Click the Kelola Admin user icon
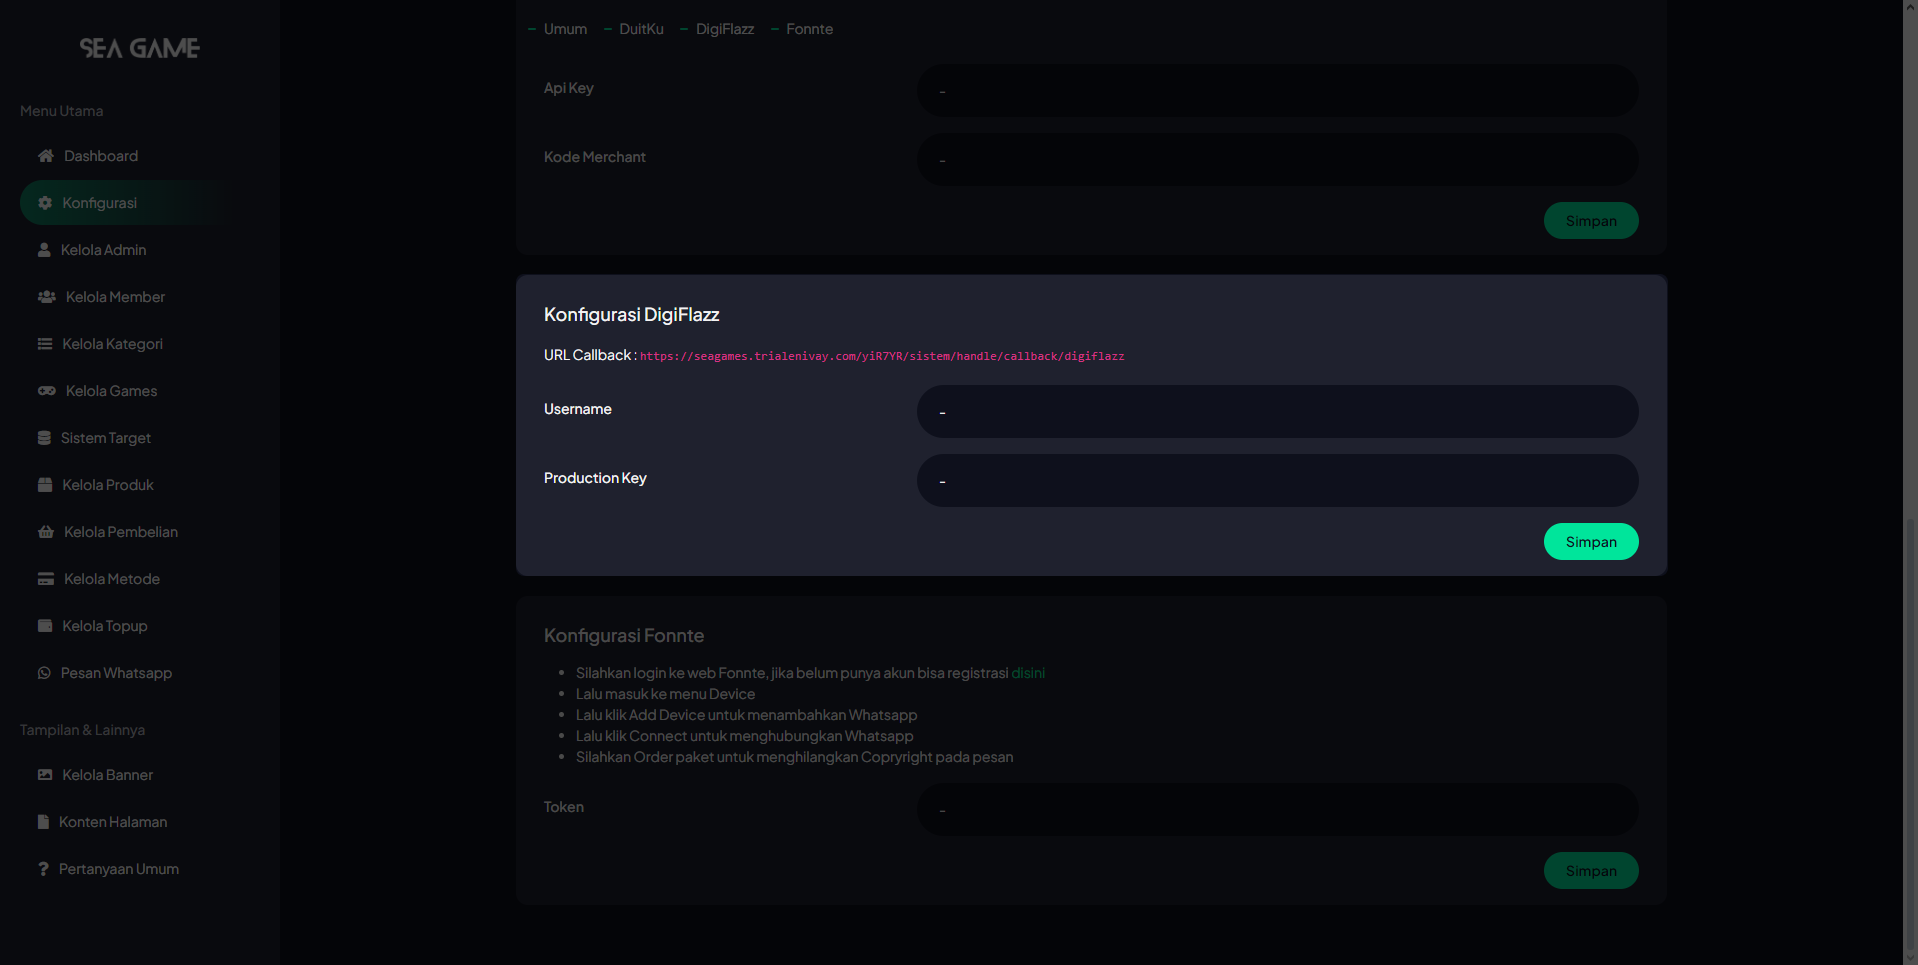1918x965 pixels. 44,250
